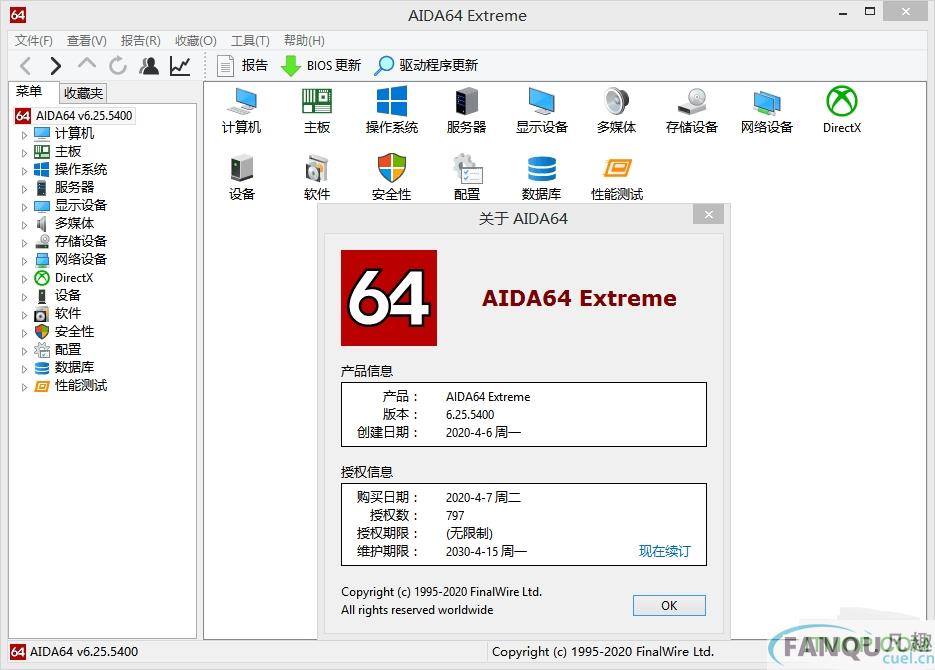This screenshot has width=935, height=670.
Task: Expand the 网络设备 tree node arrow
Action: (24, 260)
